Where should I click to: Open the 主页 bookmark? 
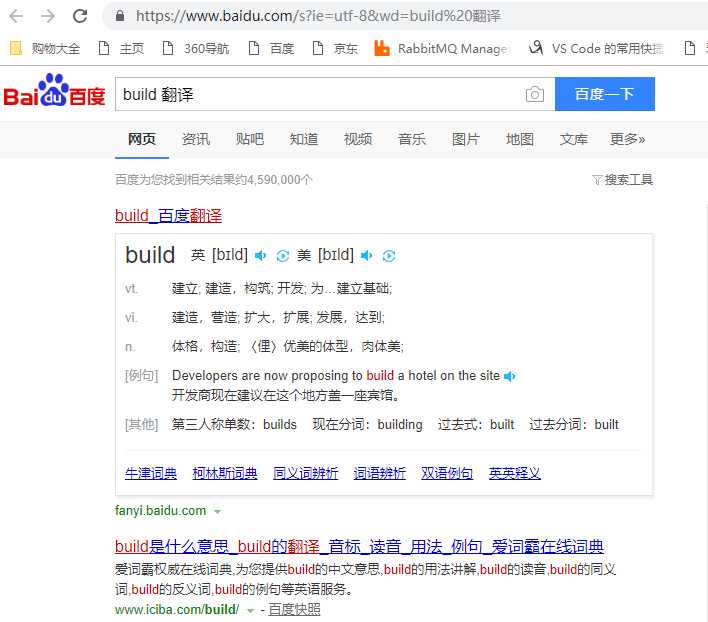click(x=121, y=48)
